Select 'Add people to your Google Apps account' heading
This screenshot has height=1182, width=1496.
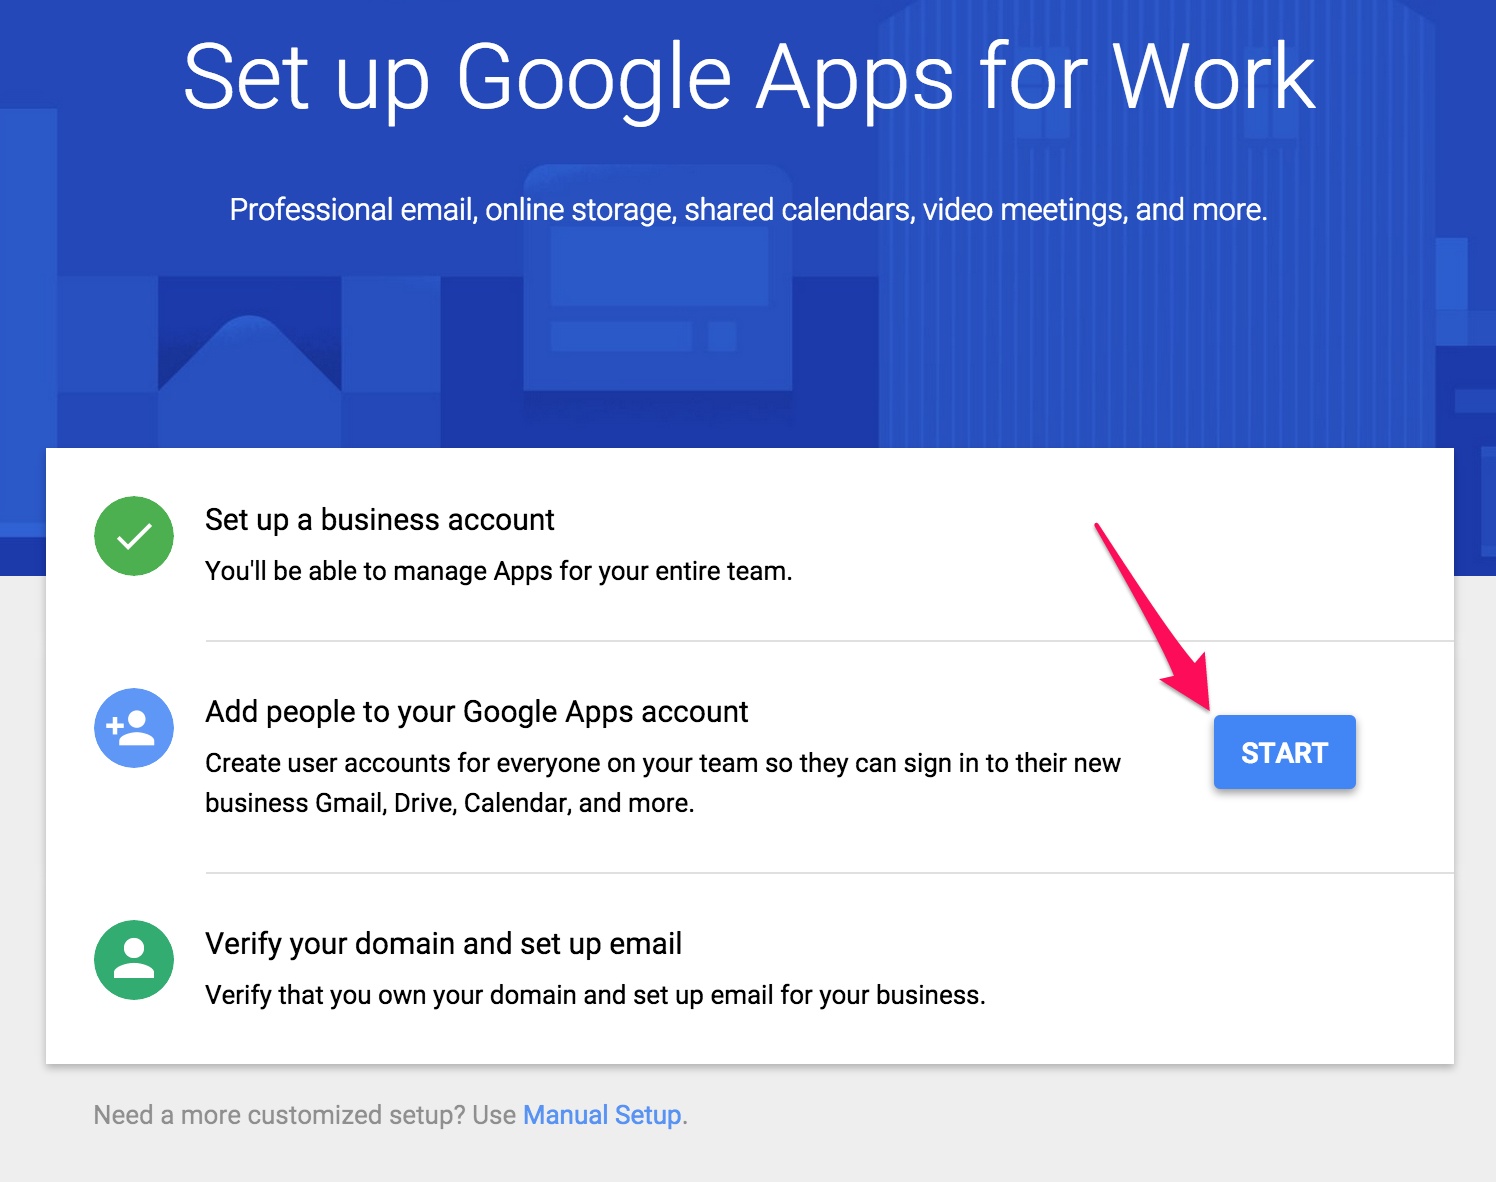coord(476,712)
